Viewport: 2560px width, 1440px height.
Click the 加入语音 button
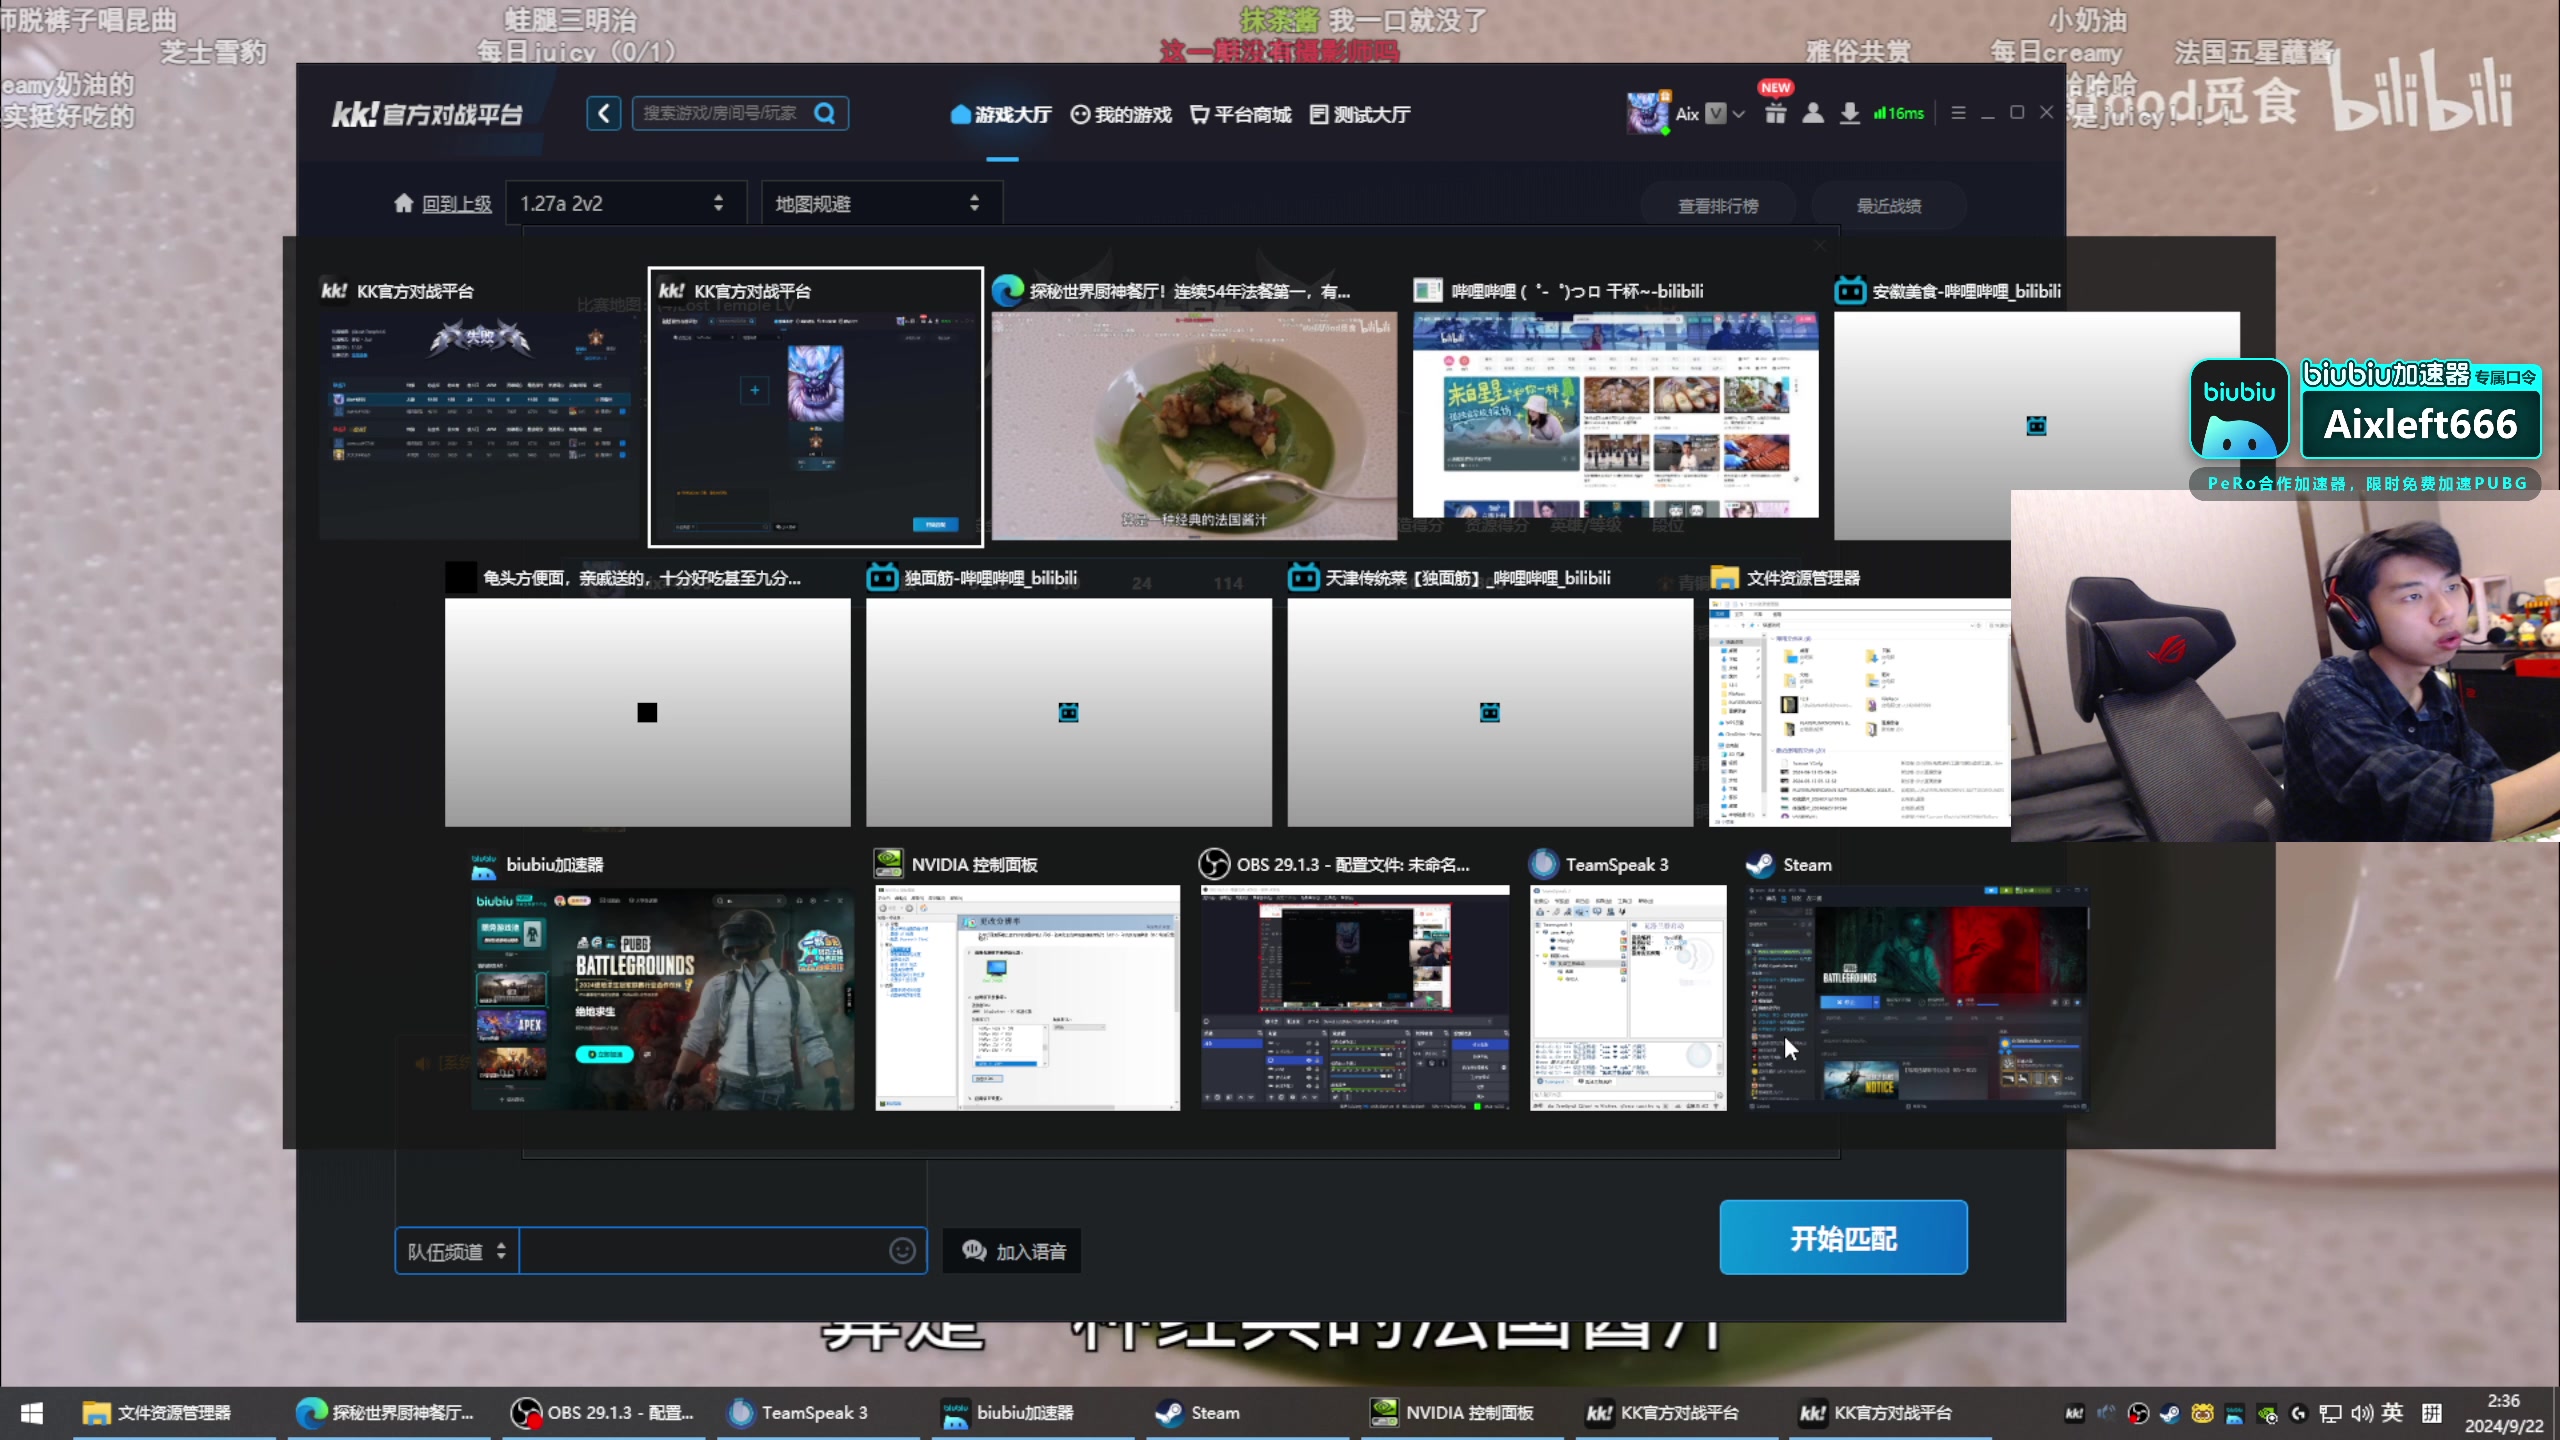1013,1251
